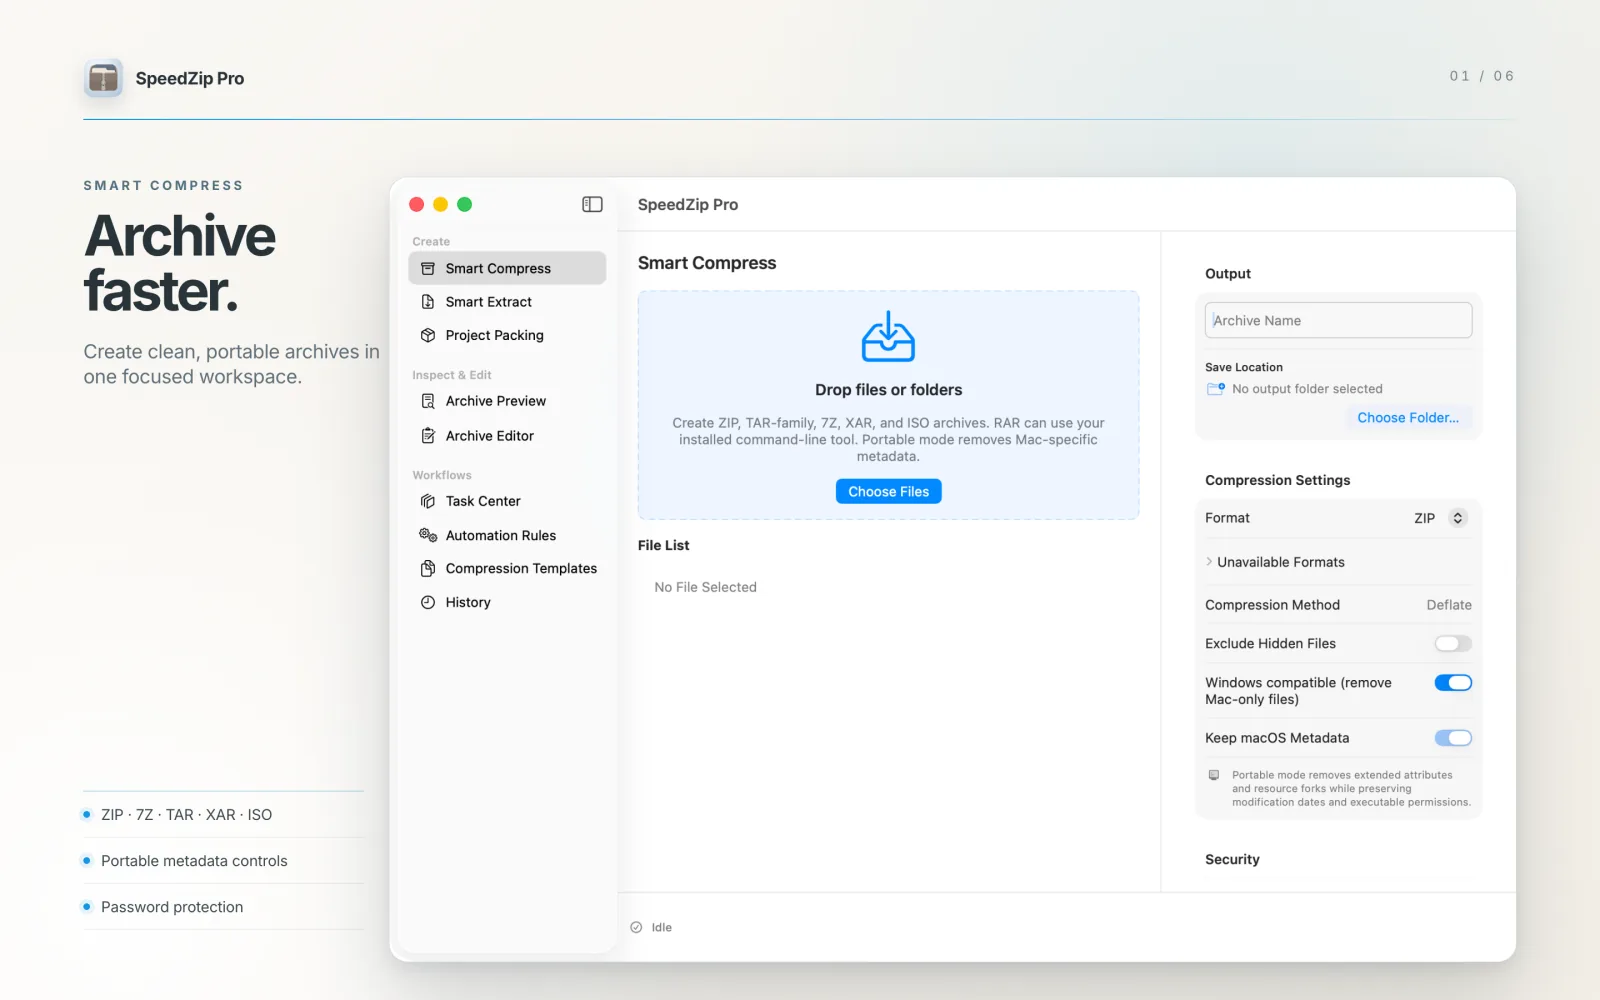
Task: Click the History clock icon
Action: coord(428,602)
